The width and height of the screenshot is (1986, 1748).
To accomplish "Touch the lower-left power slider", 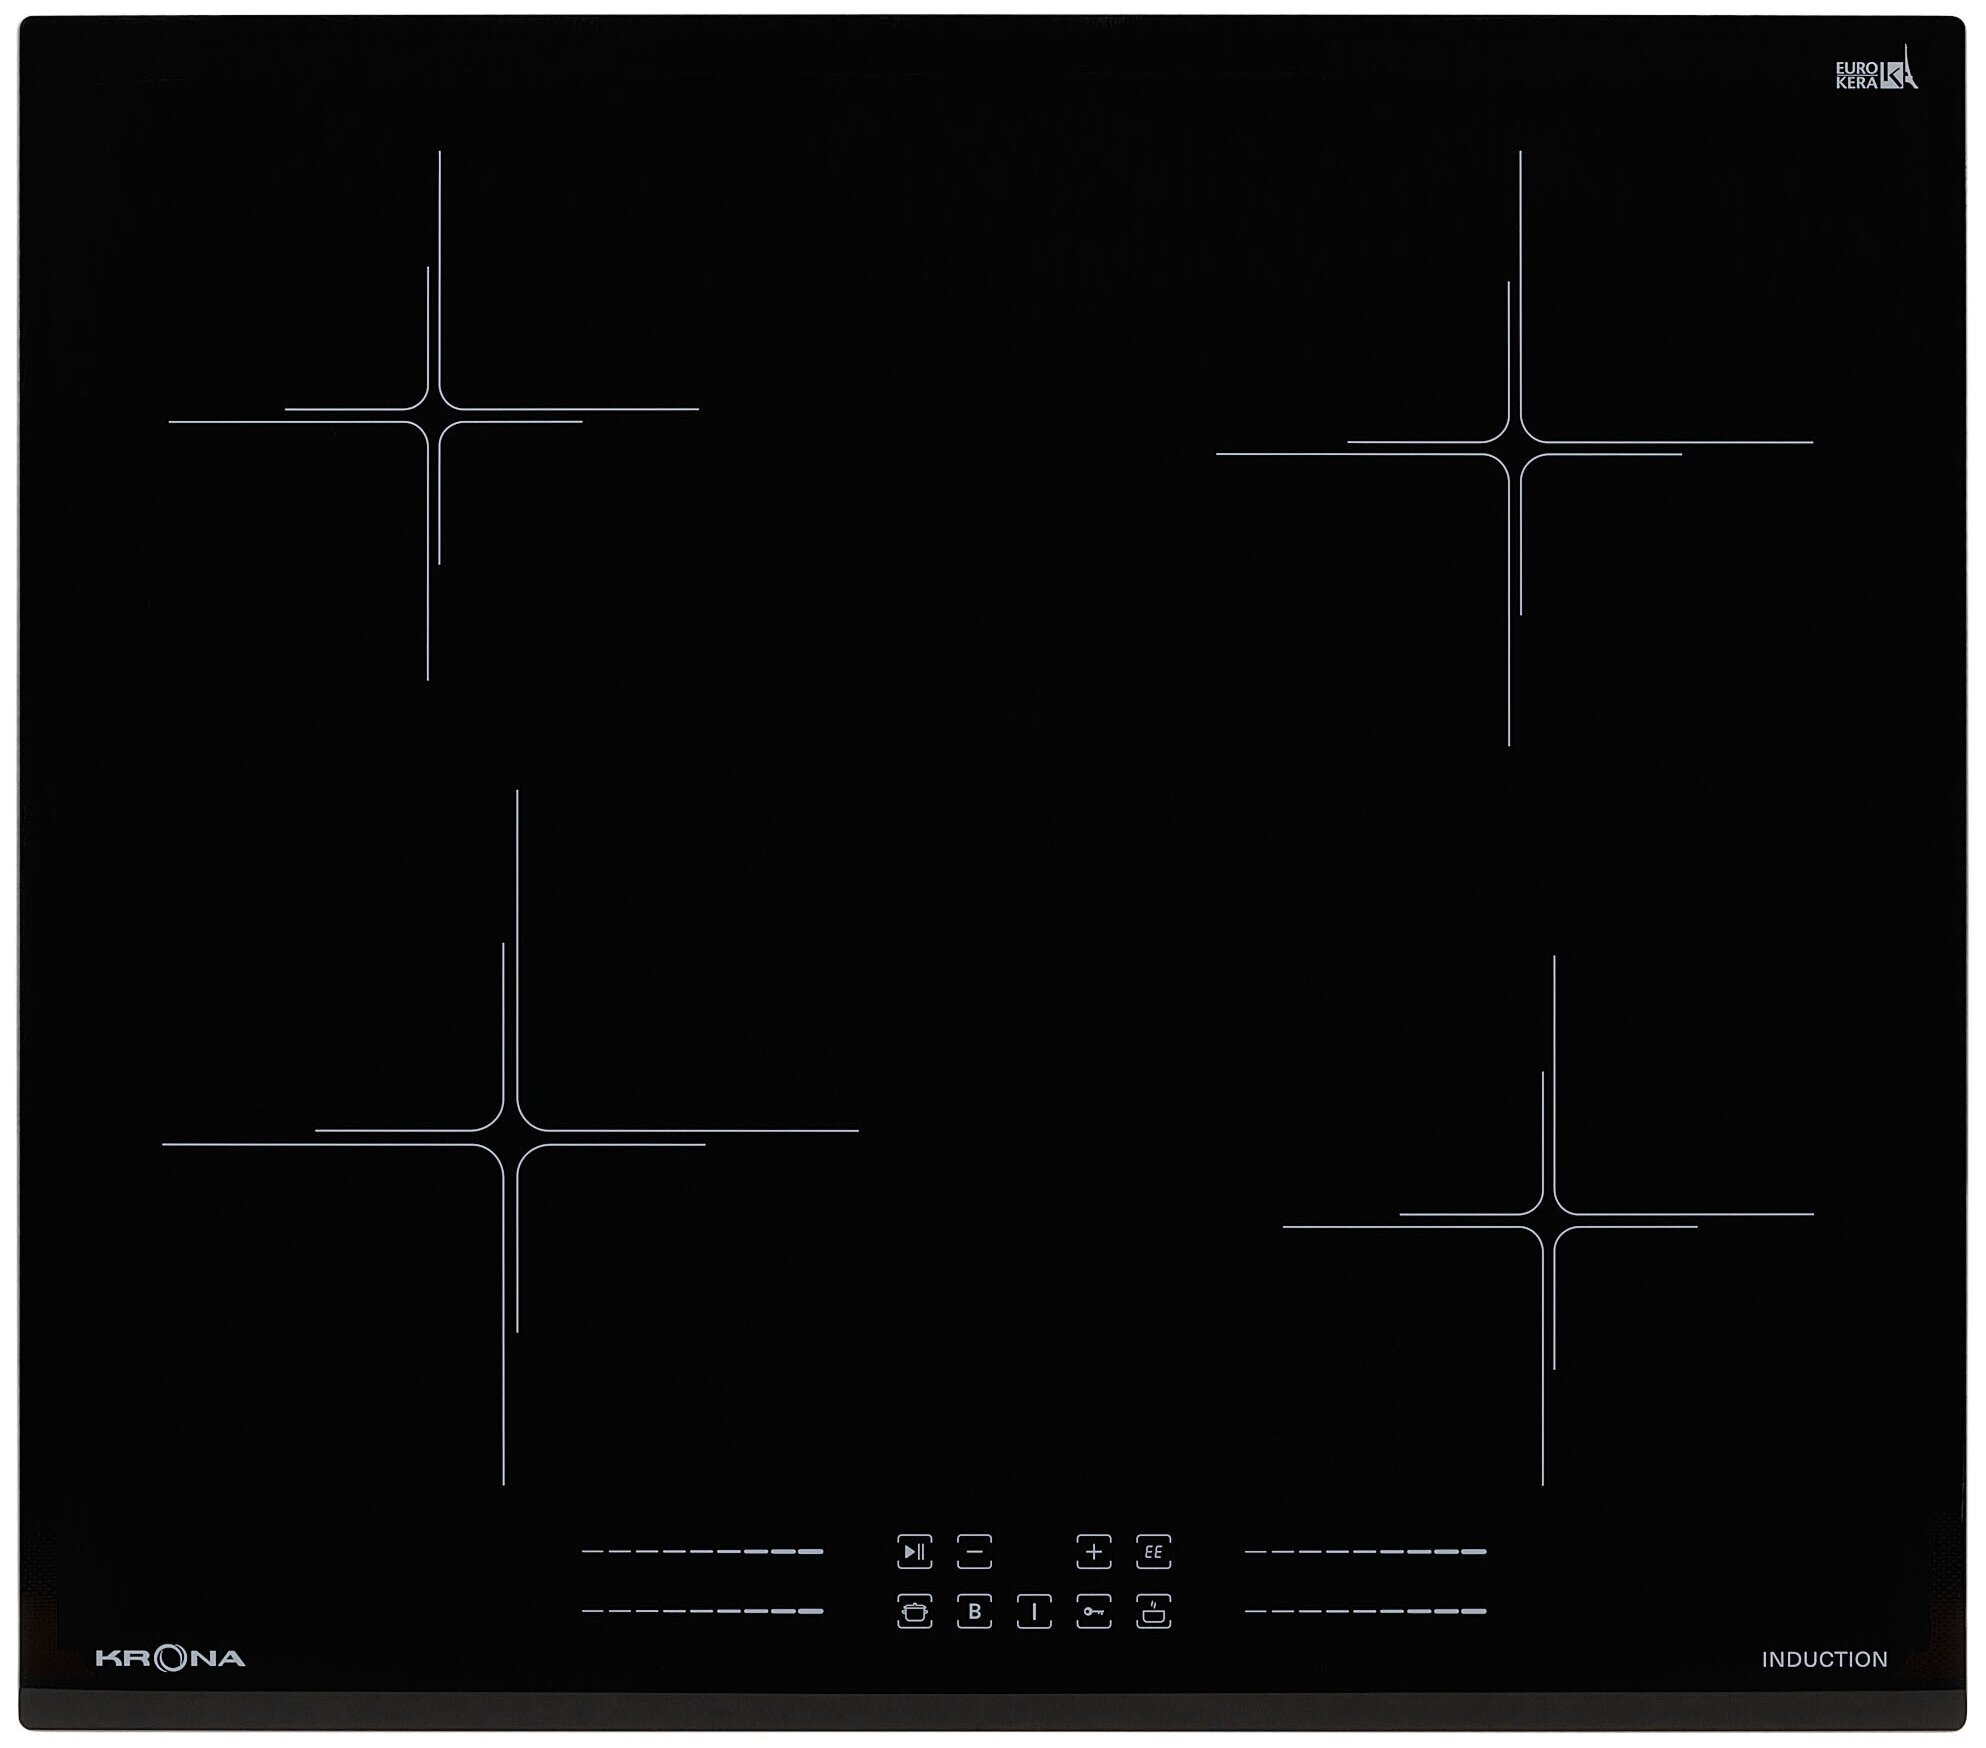I will [x=702, y=1611].
